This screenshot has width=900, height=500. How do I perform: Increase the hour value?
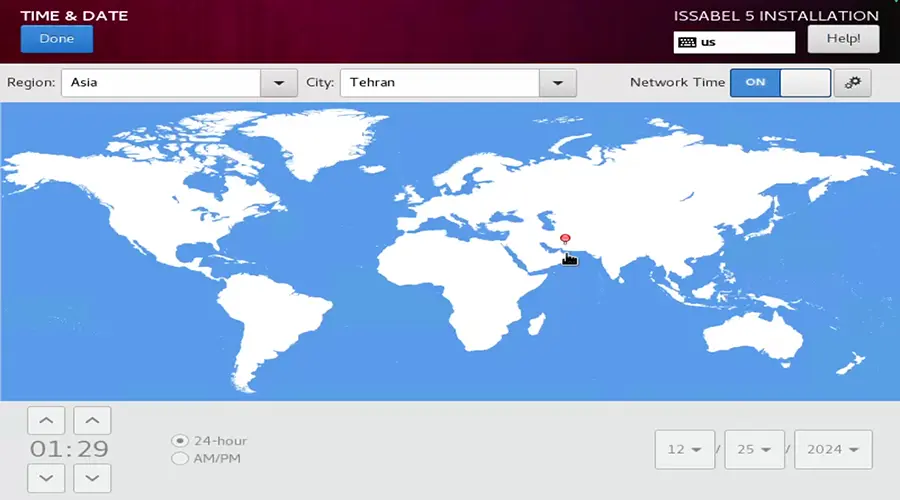pos(46,421)
